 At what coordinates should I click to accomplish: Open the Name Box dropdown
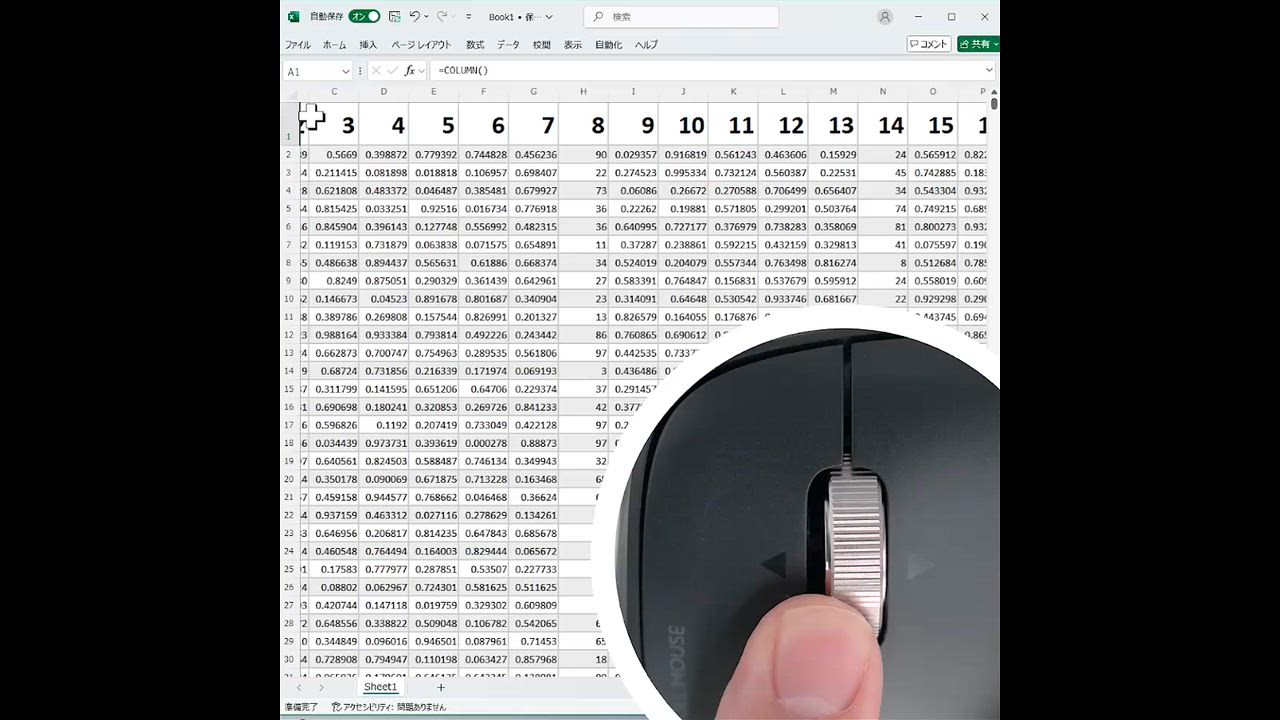[345, 70]
